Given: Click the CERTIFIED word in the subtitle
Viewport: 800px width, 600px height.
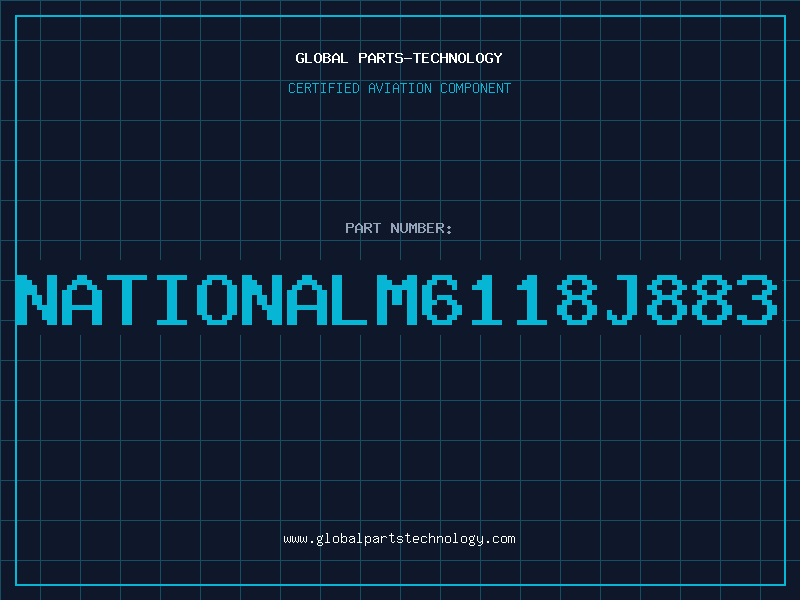Looking at the screenshot, I should tap(324, 88).
